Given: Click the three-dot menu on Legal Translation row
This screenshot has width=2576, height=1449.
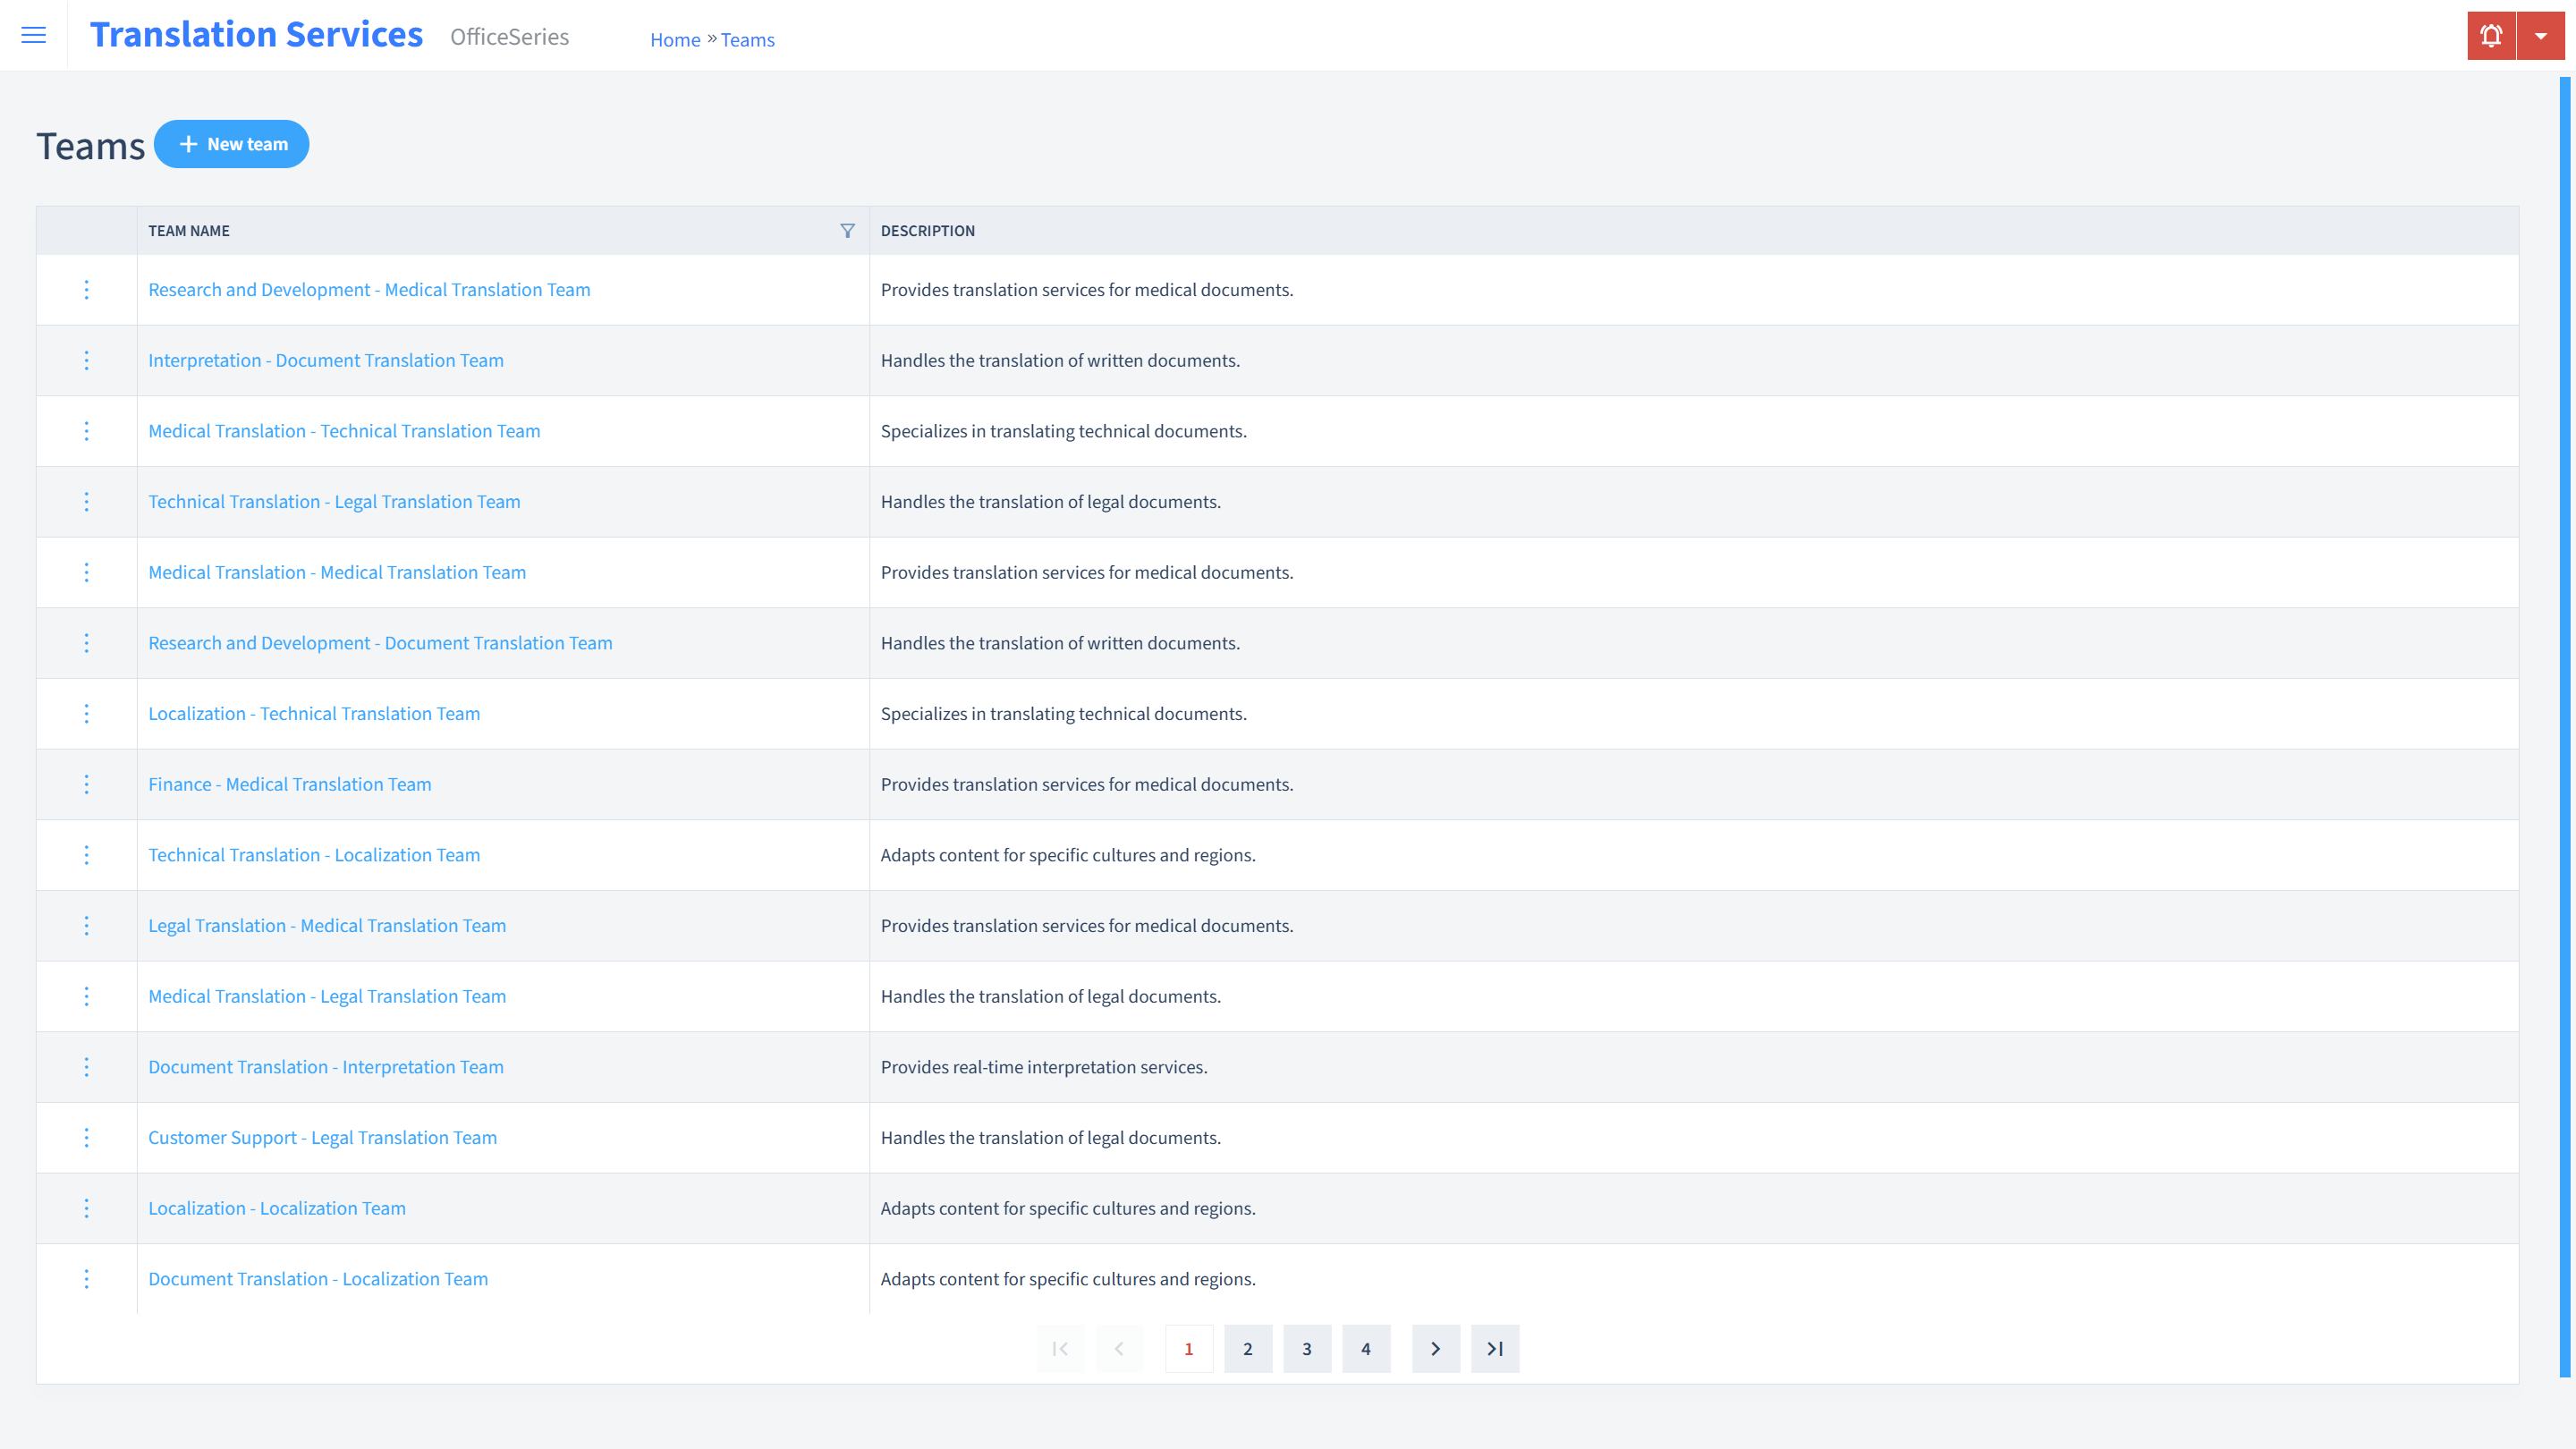Looking at the screenshot, I should (87, 926).
